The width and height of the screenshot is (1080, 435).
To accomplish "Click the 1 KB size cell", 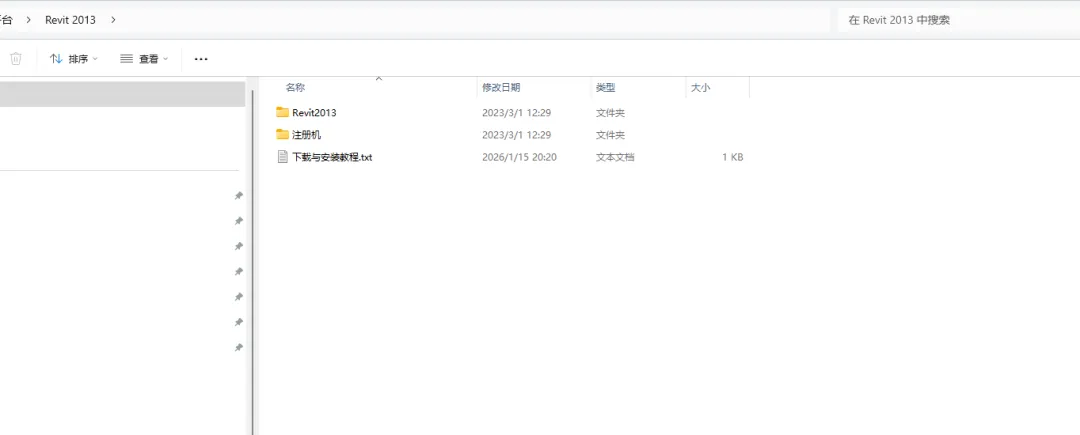I will 733,157.
